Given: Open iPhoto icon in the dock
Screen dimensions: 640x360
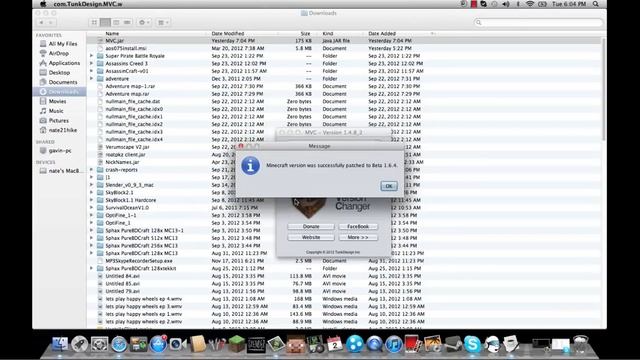Looking at the screenshot, I should [x=433, y=344].
